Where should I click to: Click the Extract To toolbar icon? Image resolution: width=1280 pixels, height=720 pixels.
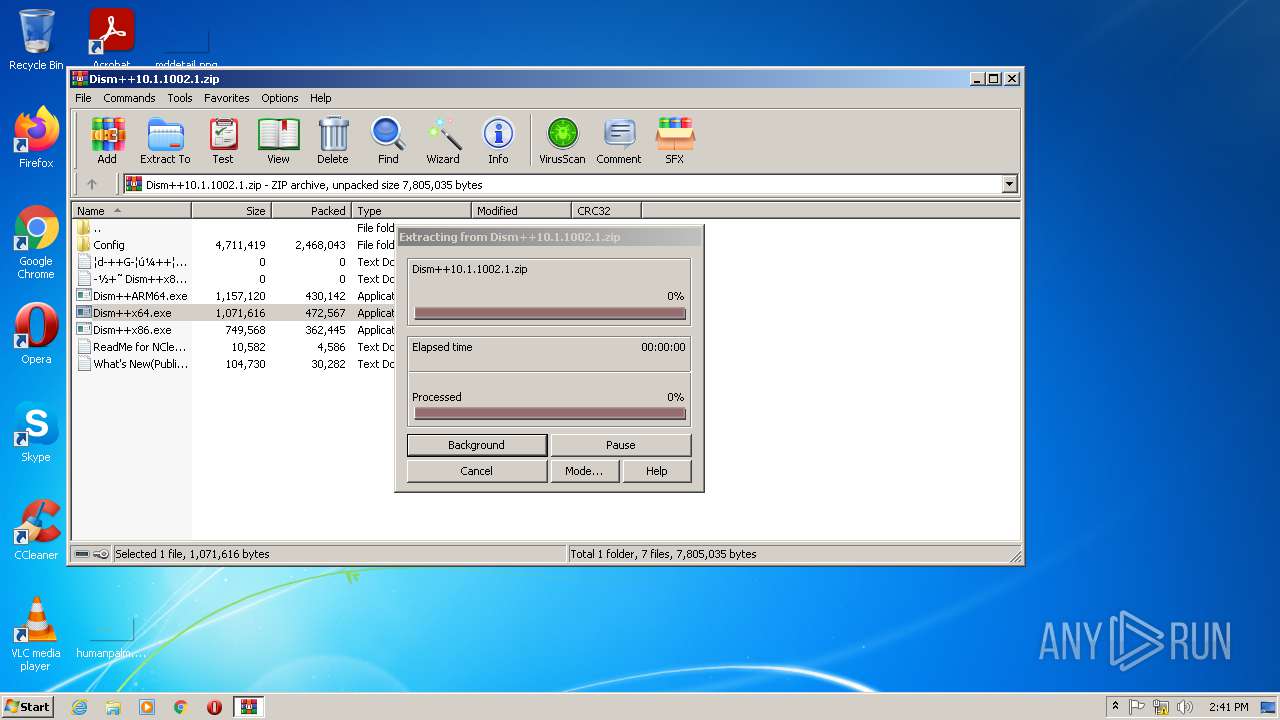tap(165, 141)
